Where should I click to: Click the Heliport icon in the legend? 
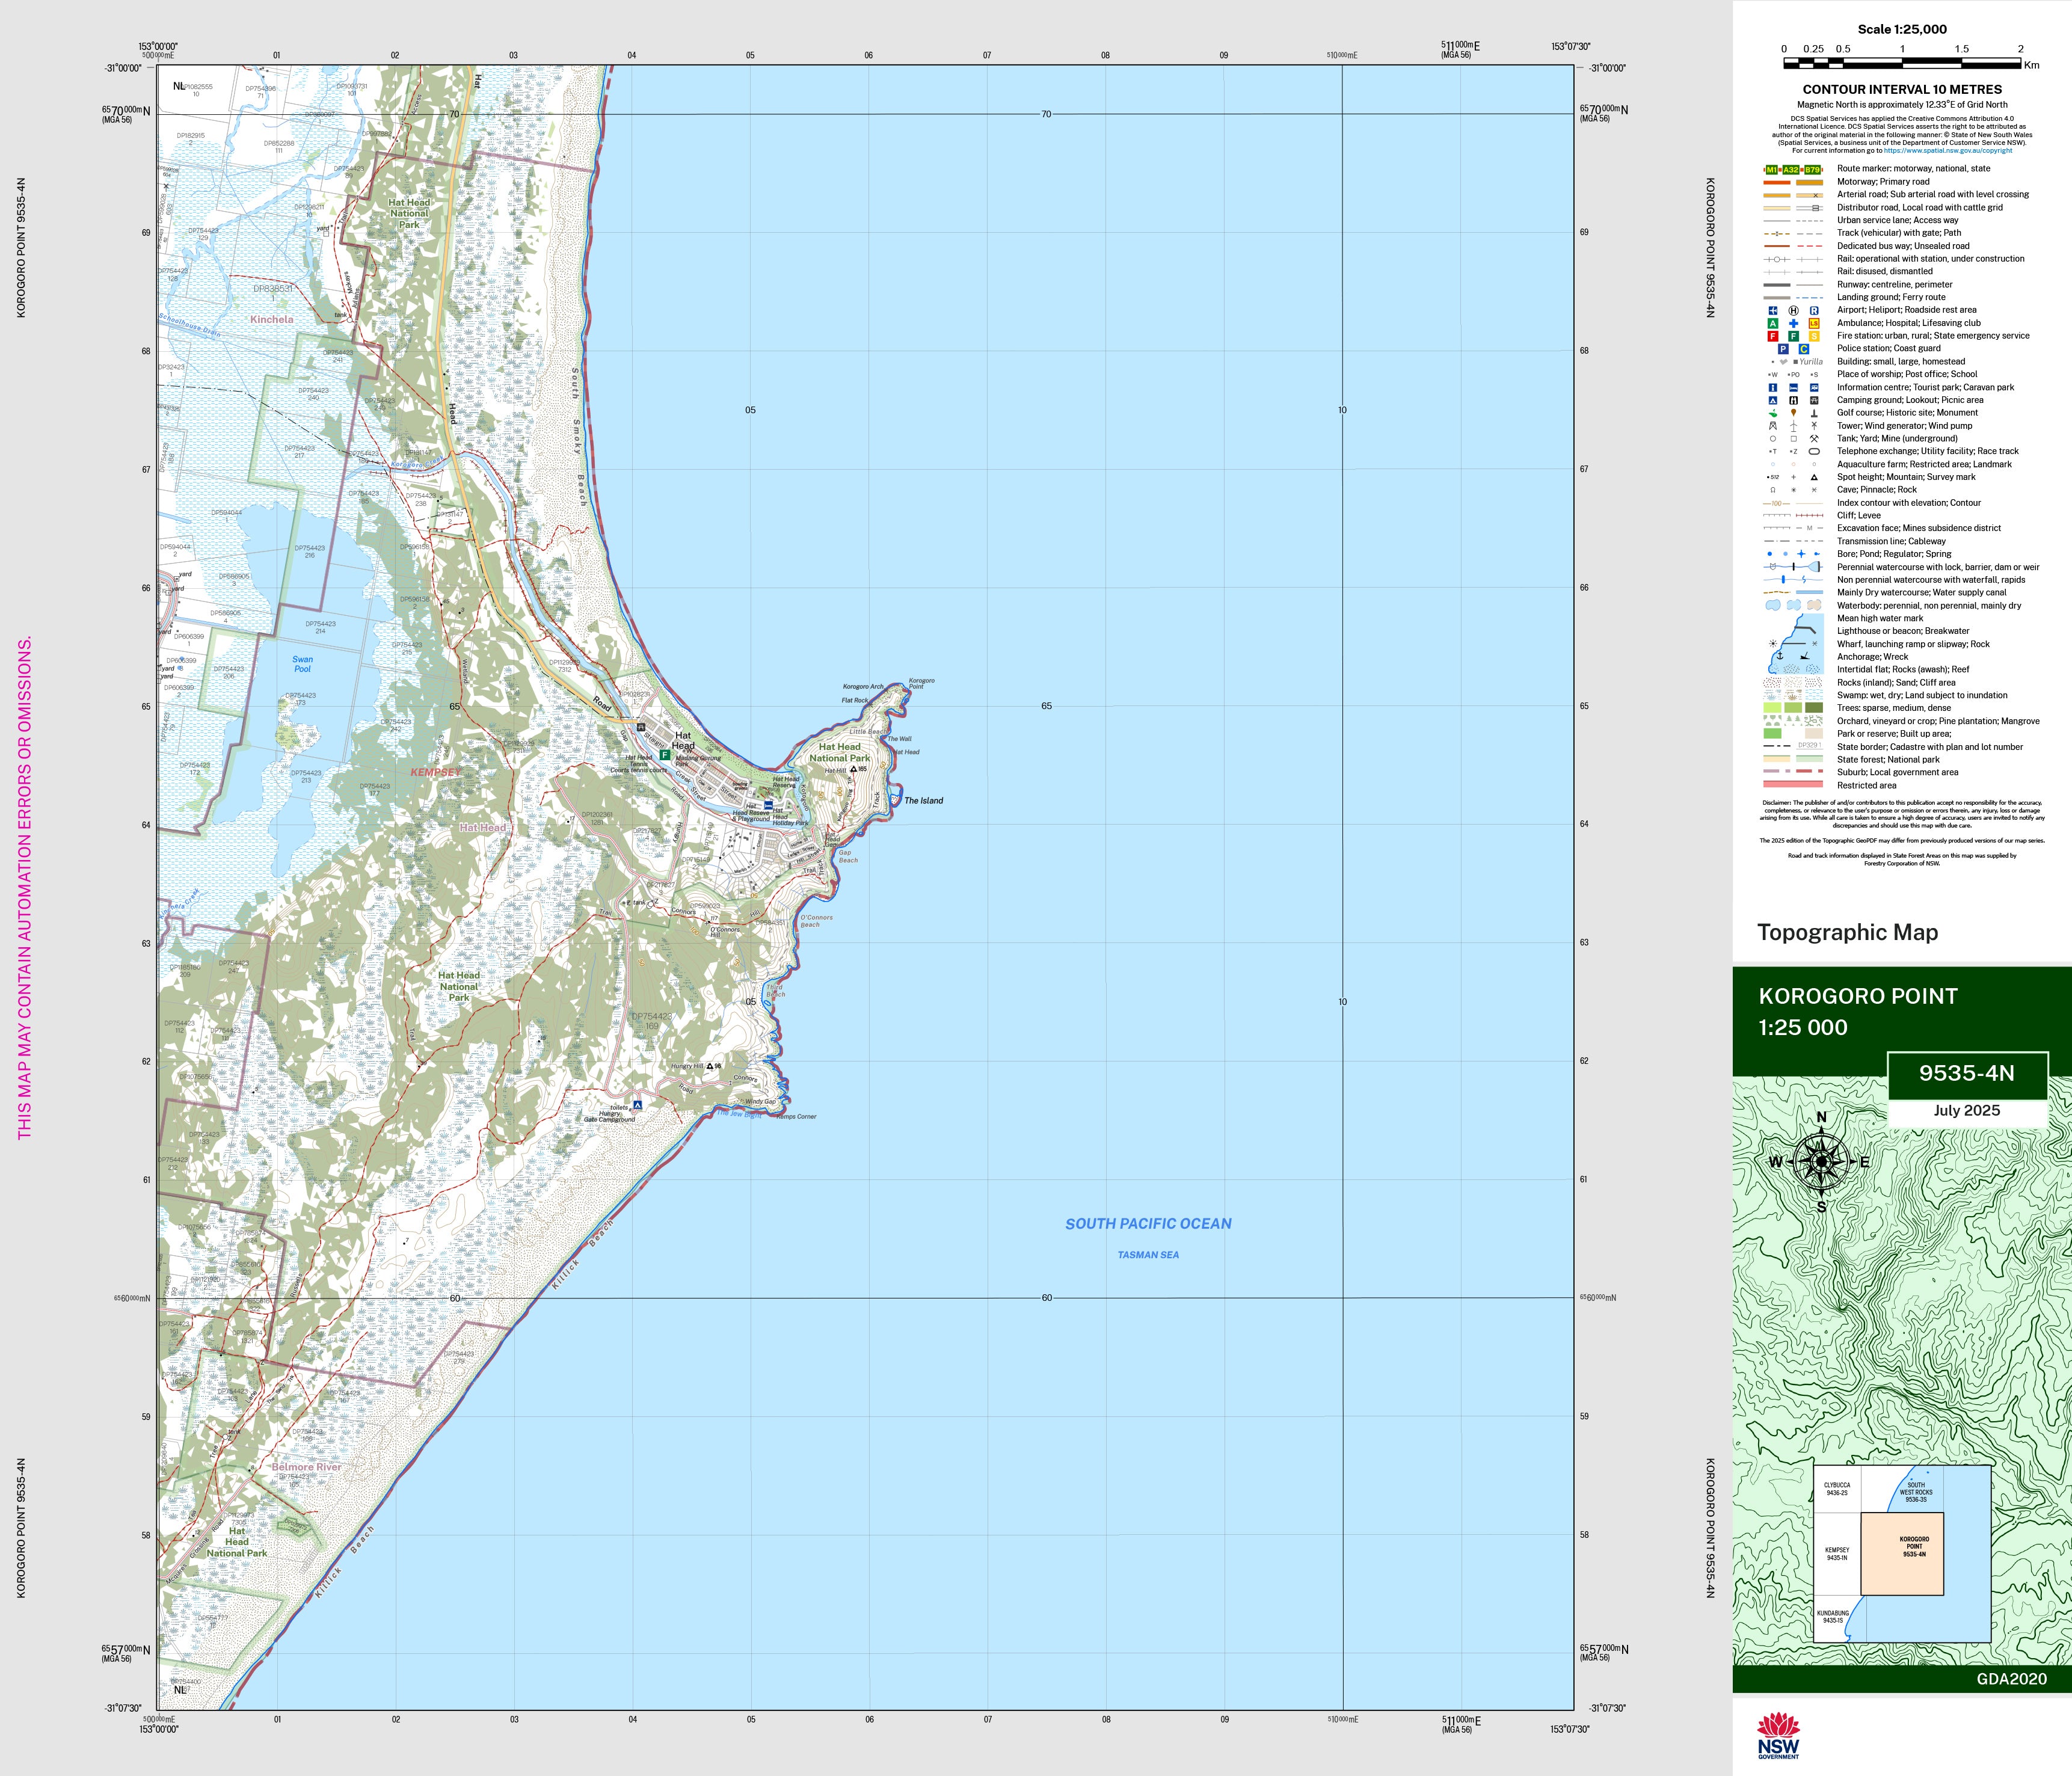tap(1793, 310)
